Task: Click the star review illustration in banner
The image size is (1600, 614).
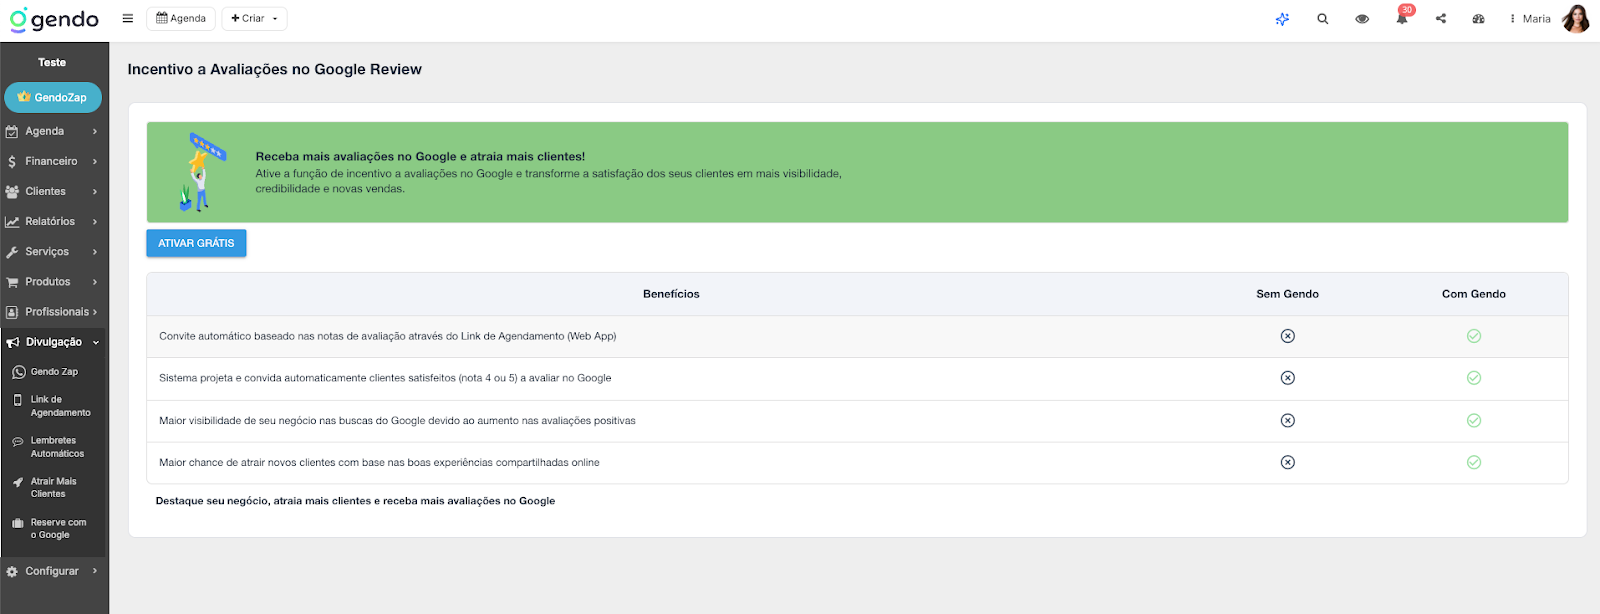Action: (x=202, y=172)
